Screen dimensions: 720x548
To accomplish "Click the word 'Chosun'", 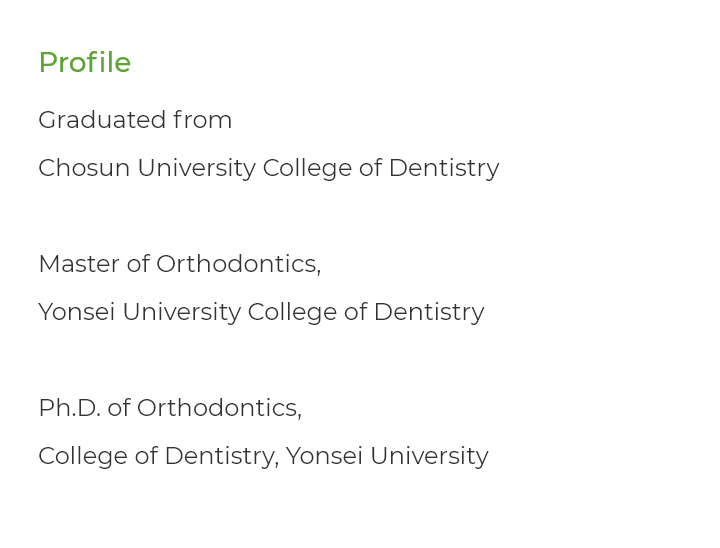I will pos(84,168).
